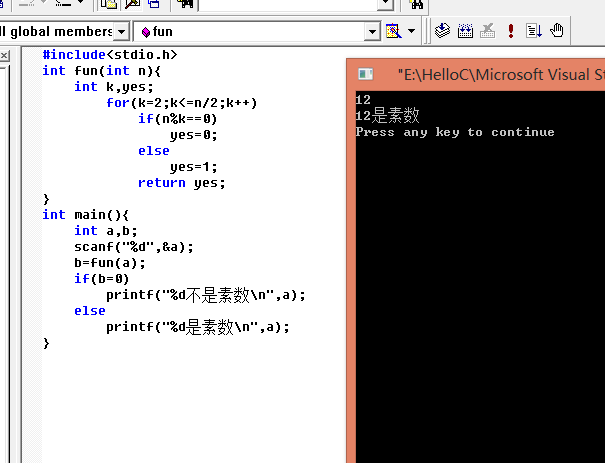Click 'Press any key to continue' in console
This screenshot has height=463, width=605.
click(455, 132)
